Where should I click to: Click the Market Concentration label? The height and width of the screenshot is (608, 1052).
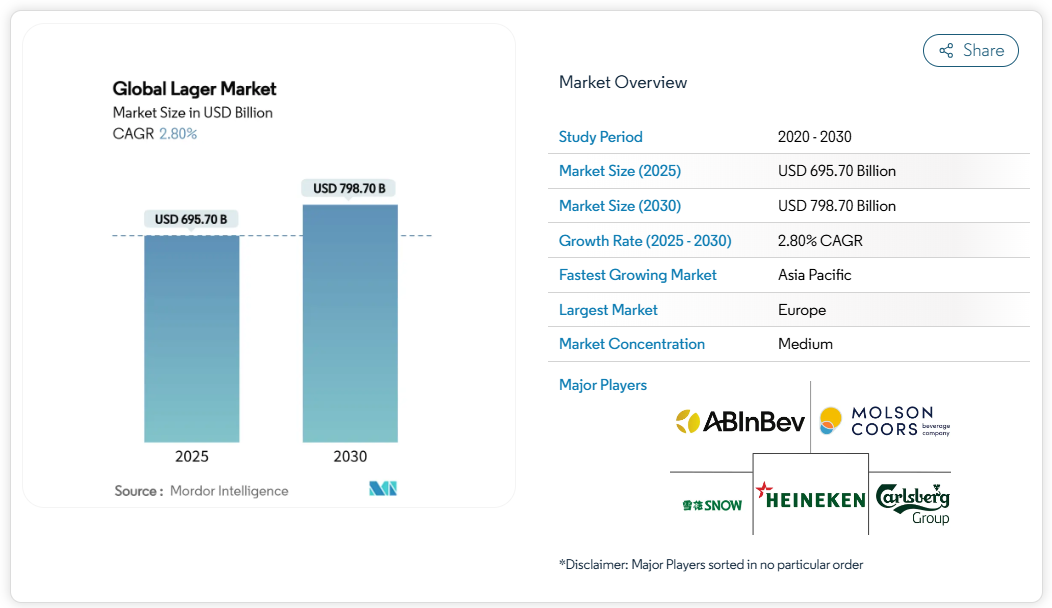pyautogui.click(x=631, y=344)
